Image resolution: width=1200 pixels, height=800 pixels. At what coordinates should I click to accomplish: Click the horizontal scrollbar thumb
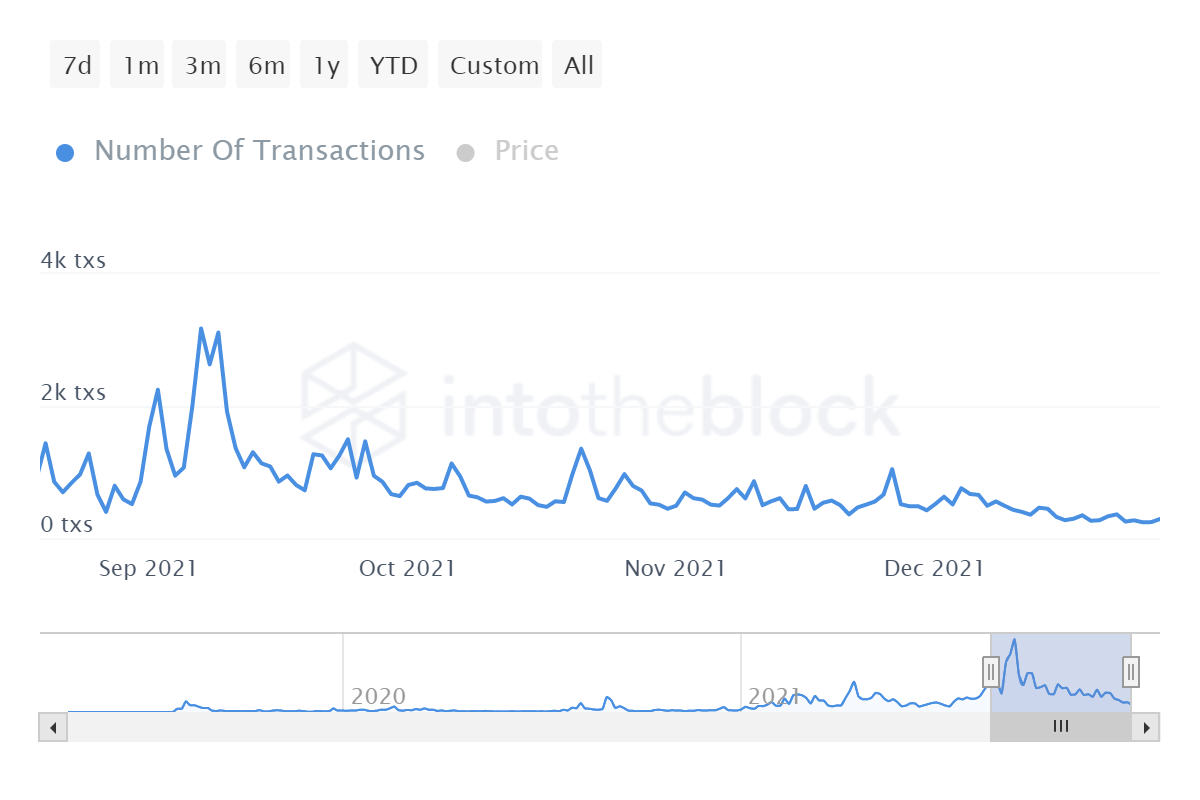click(x=1060, y=727)
